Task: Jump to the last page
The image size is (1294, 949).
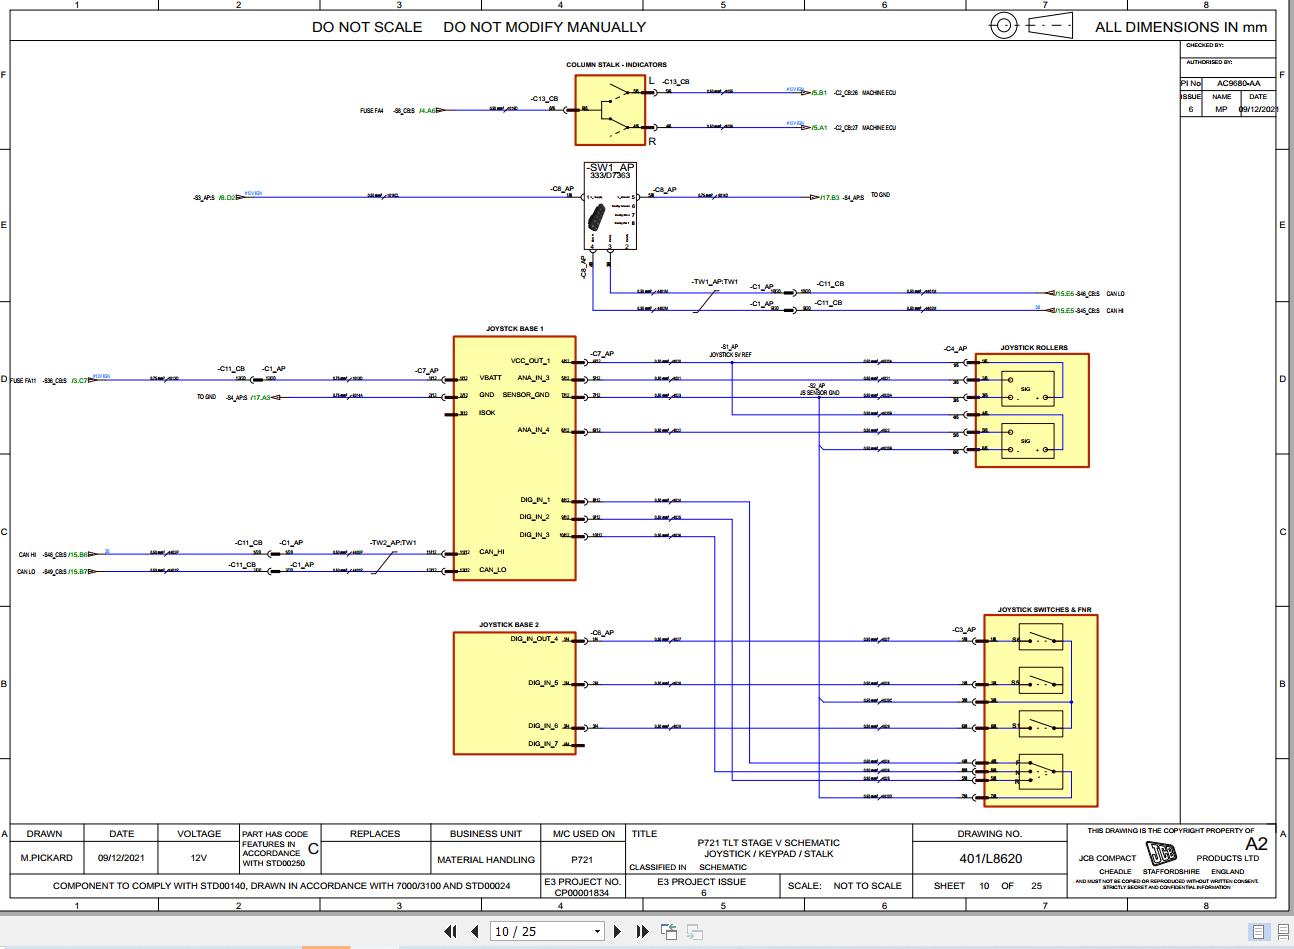Action: [x=641, y=931]
